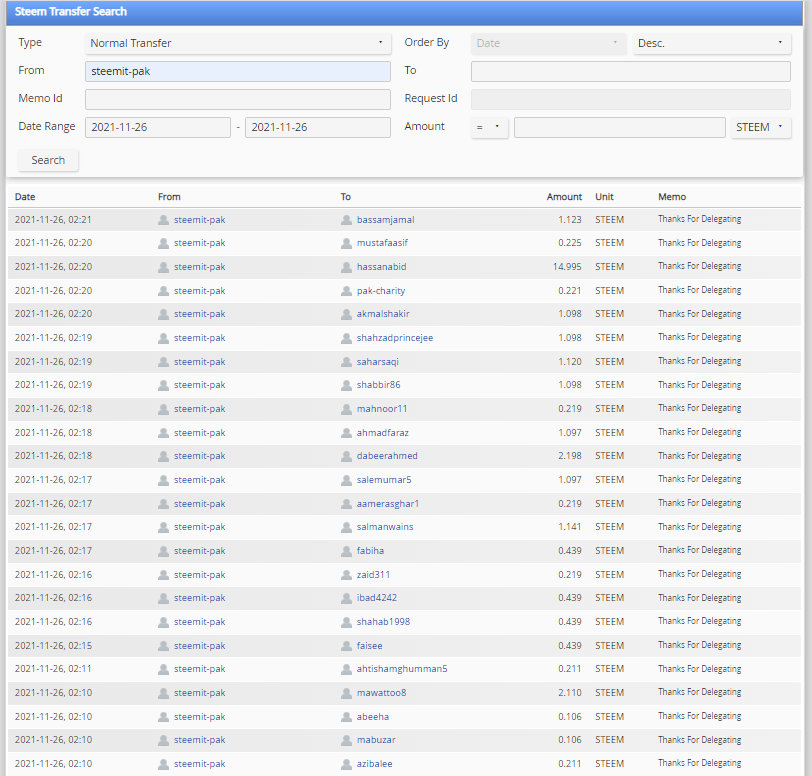The image size is (812, 776).
Task: Click the 14.995 amount cell
Action: (567, 267)
